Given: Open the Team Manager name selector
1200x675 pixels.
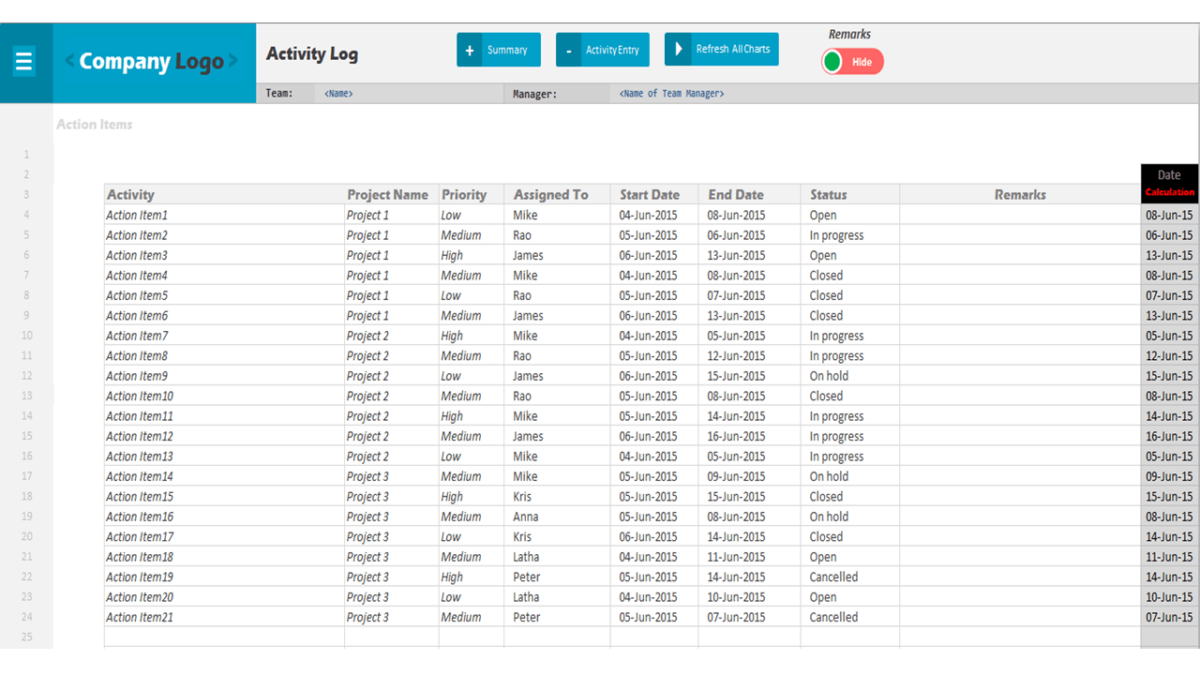Looking at the screenshot, I should [668, 93].
